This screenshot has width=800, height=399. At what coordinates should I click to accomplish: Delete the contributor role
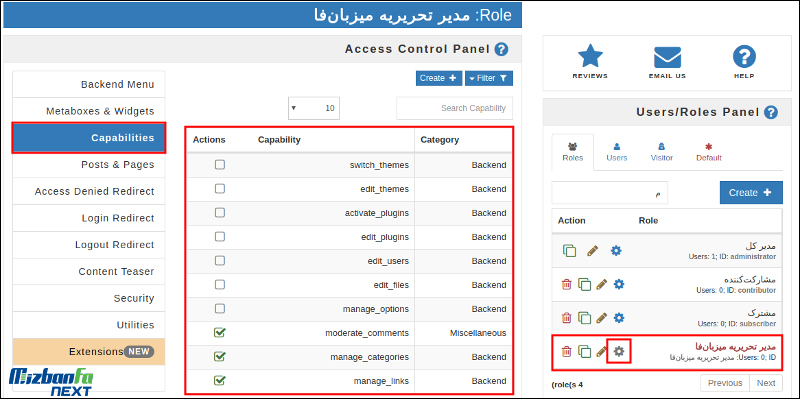pos(566,284)
